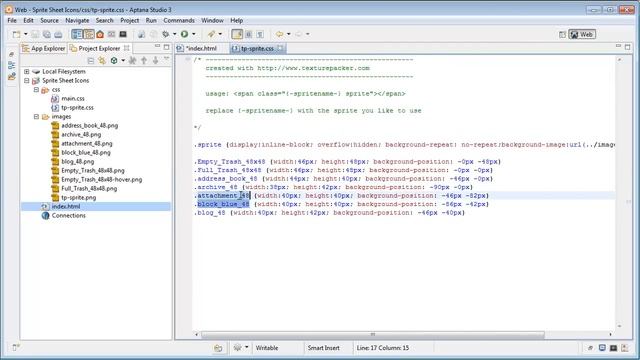640x360 pixels.
Task: Open the New file dropdown arrow
Action: coord(25,34)
